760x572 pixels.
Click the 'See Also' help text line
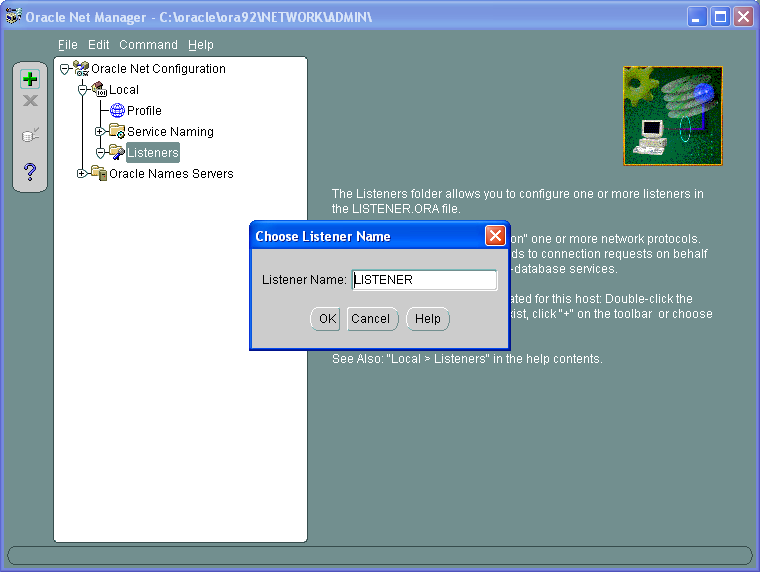467,359
